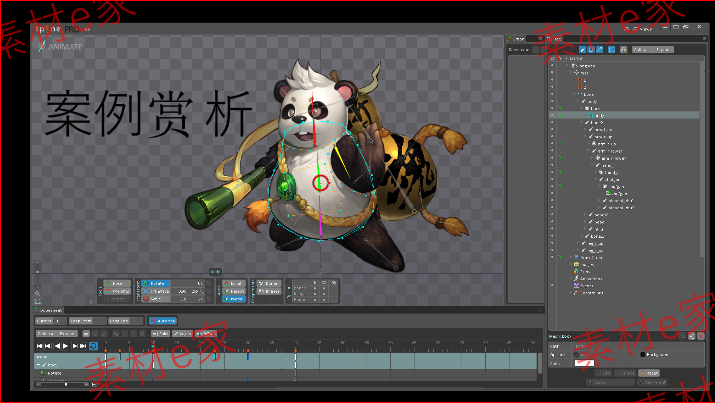This screenshot has height=403, width=715.
Task: Go to the next keyframe
Action: point(75,346)
